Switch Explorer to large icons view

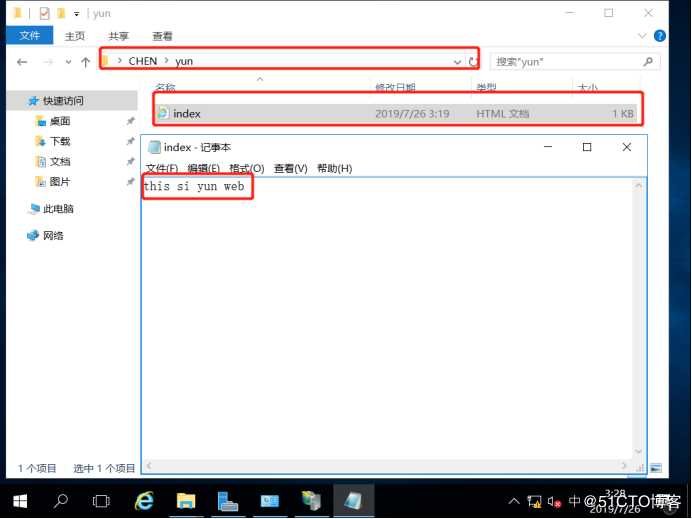tap(656, 468)
